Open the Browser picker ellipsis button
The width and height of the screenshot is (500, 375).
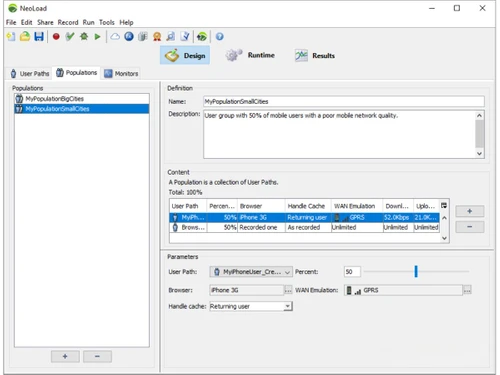pyautogui.click(x=288, y=290)
